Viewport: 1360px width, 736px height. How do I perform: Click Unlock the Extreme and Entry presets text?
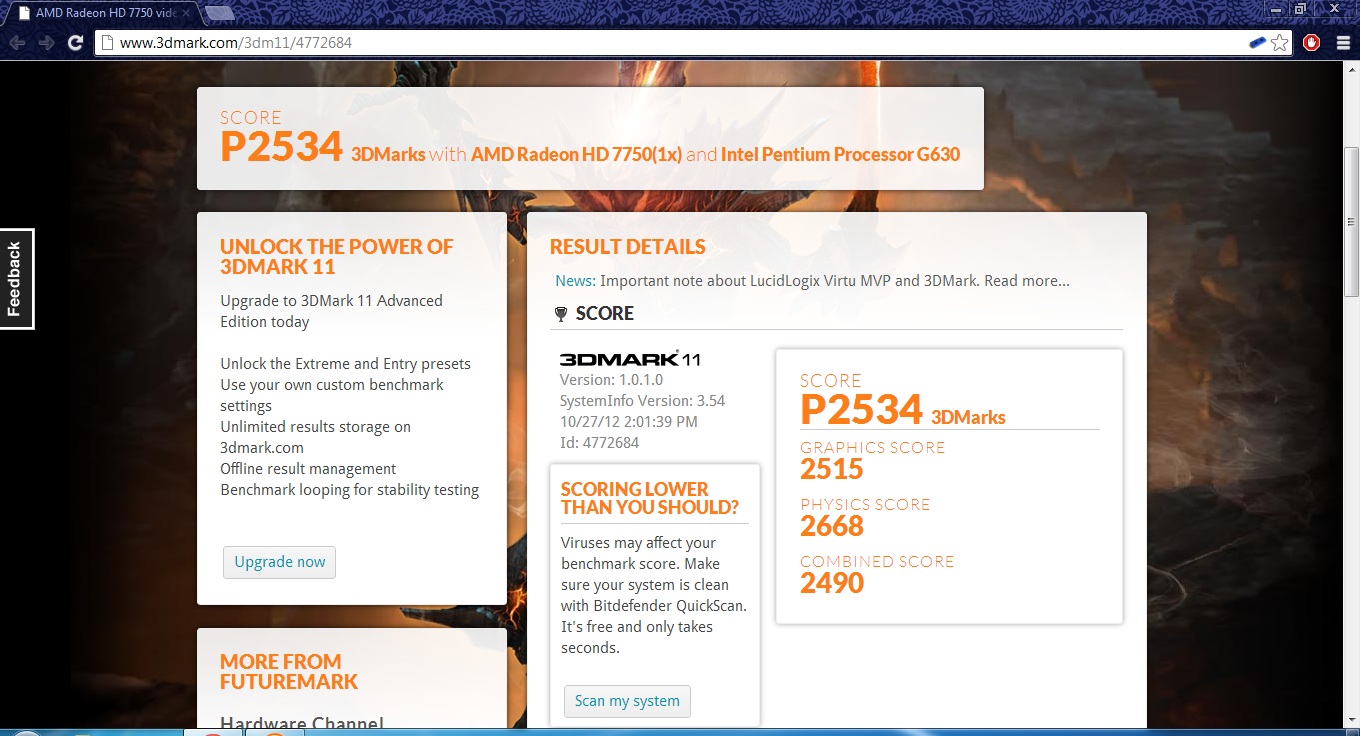click(x=345, y=364)
